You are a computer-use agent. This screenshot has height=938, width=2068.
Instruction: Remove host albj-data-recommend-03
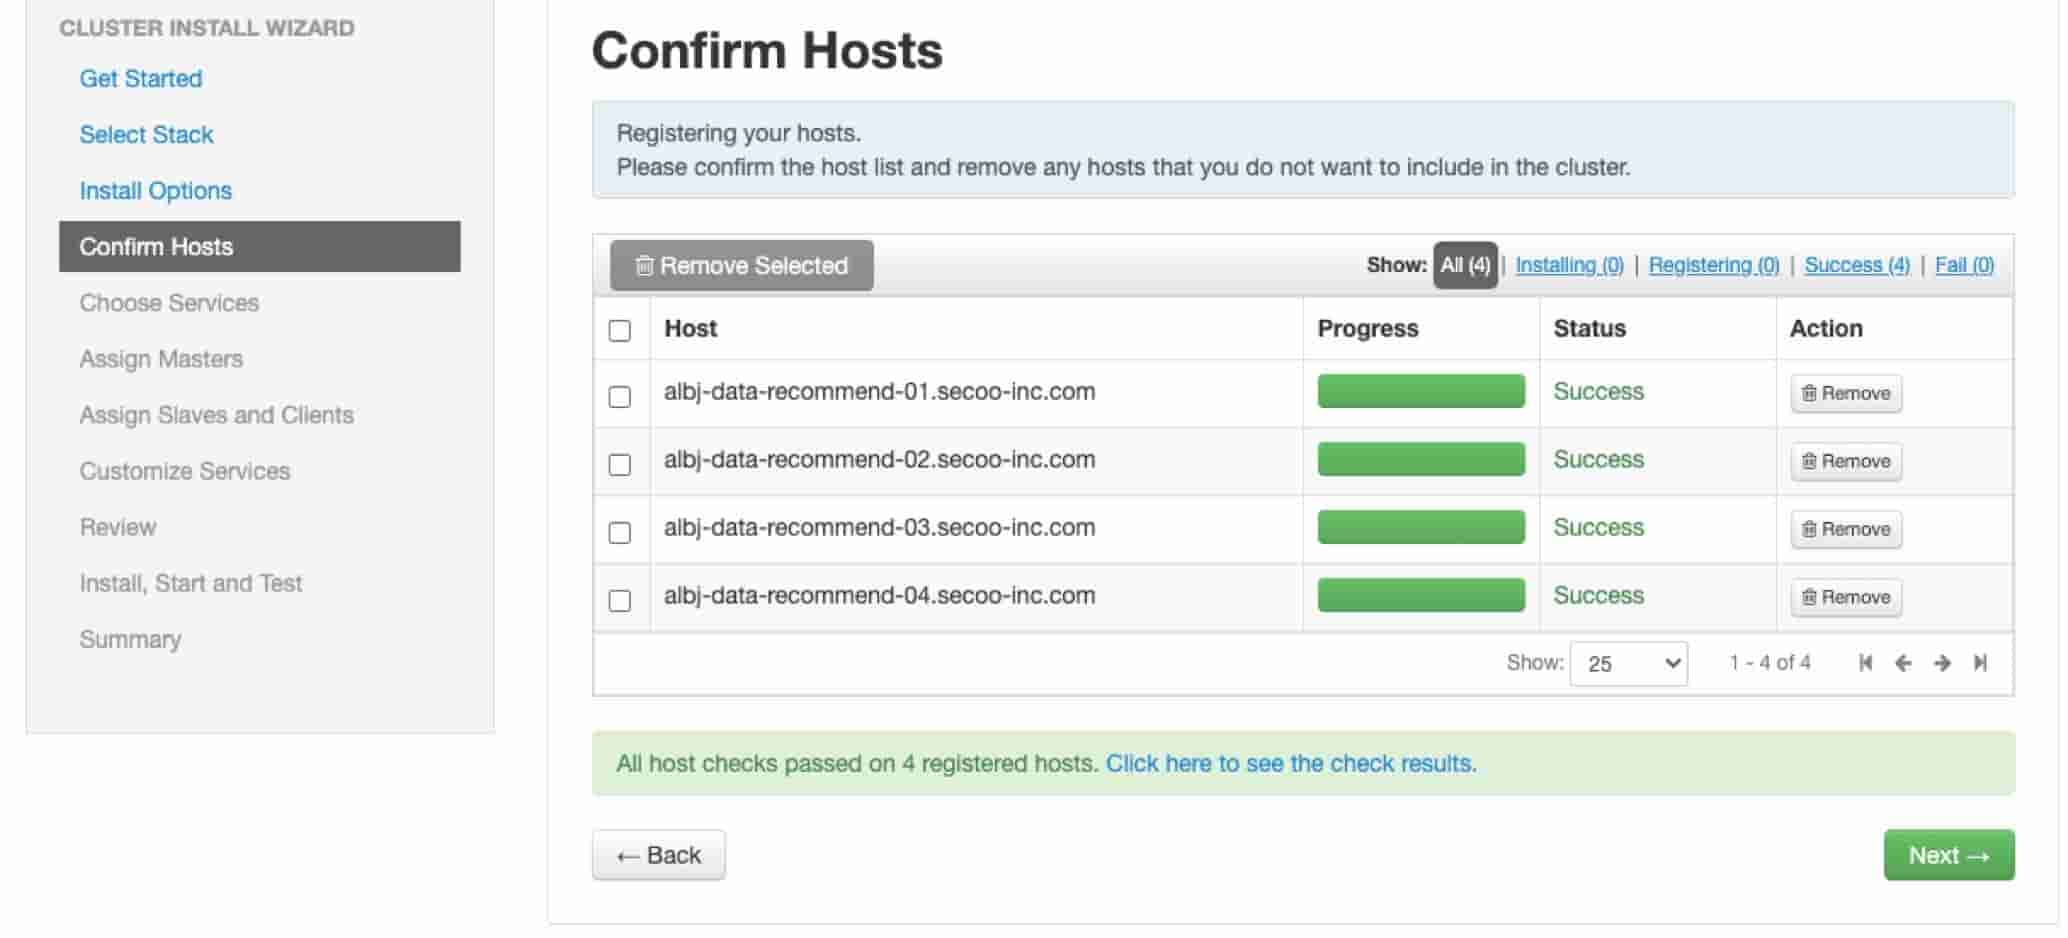point(1846,529)
